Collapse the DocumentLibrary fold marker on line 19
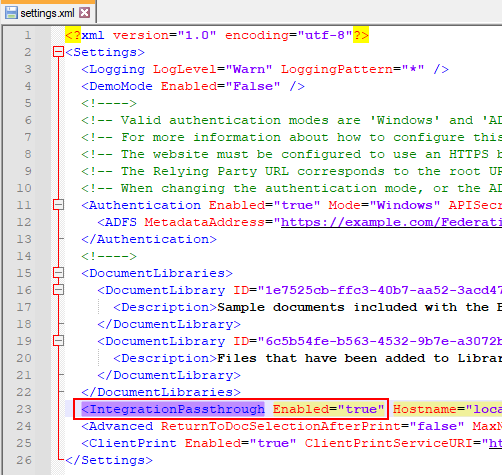 [58, 341]
